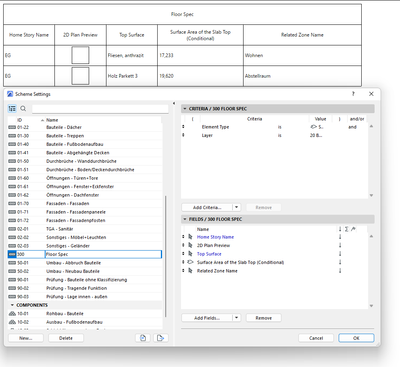Select 'Prüfung - Lage innen - außen' scheme
The width and height of the screenshot is (400, 367).
click(x=77, y=297)
